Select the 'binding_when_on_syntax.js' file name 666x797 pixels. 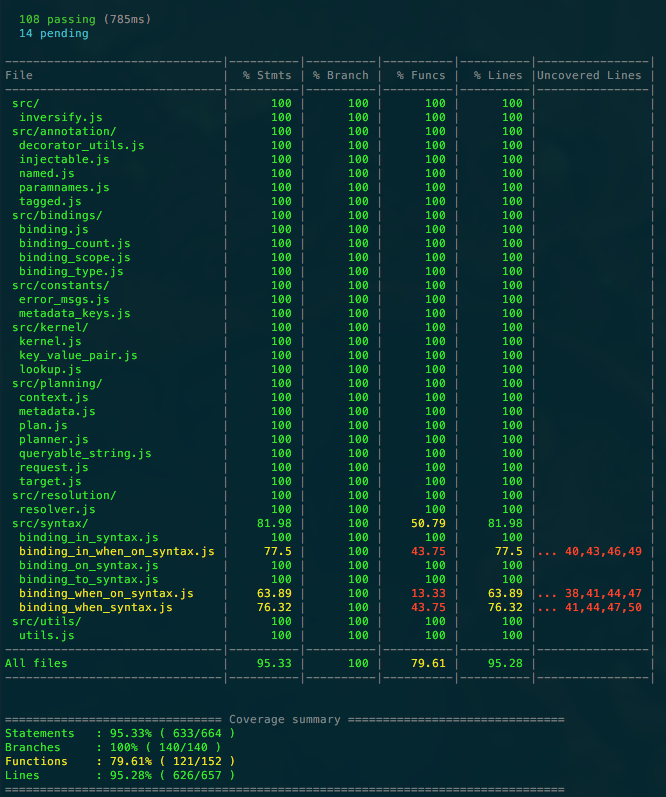[x=106, y=593]
